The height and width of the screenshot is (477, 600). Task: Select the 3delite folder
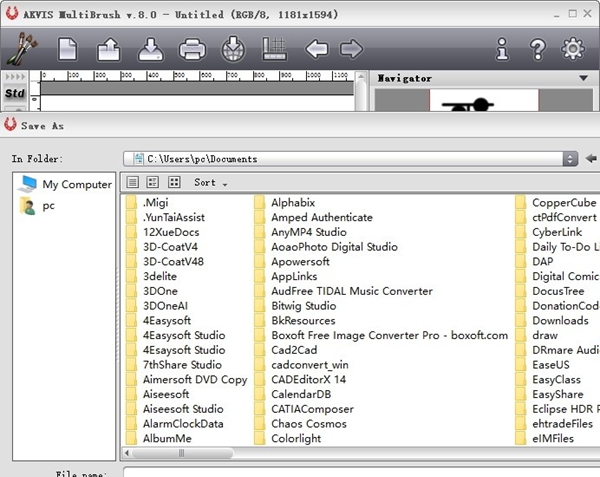(152, 276)
